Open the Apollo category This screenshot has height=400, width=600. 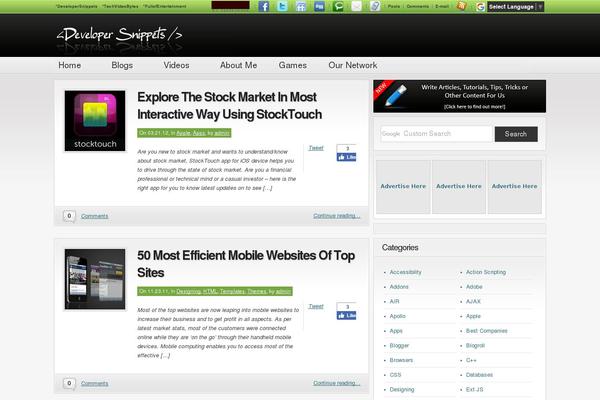pos(398,316)
